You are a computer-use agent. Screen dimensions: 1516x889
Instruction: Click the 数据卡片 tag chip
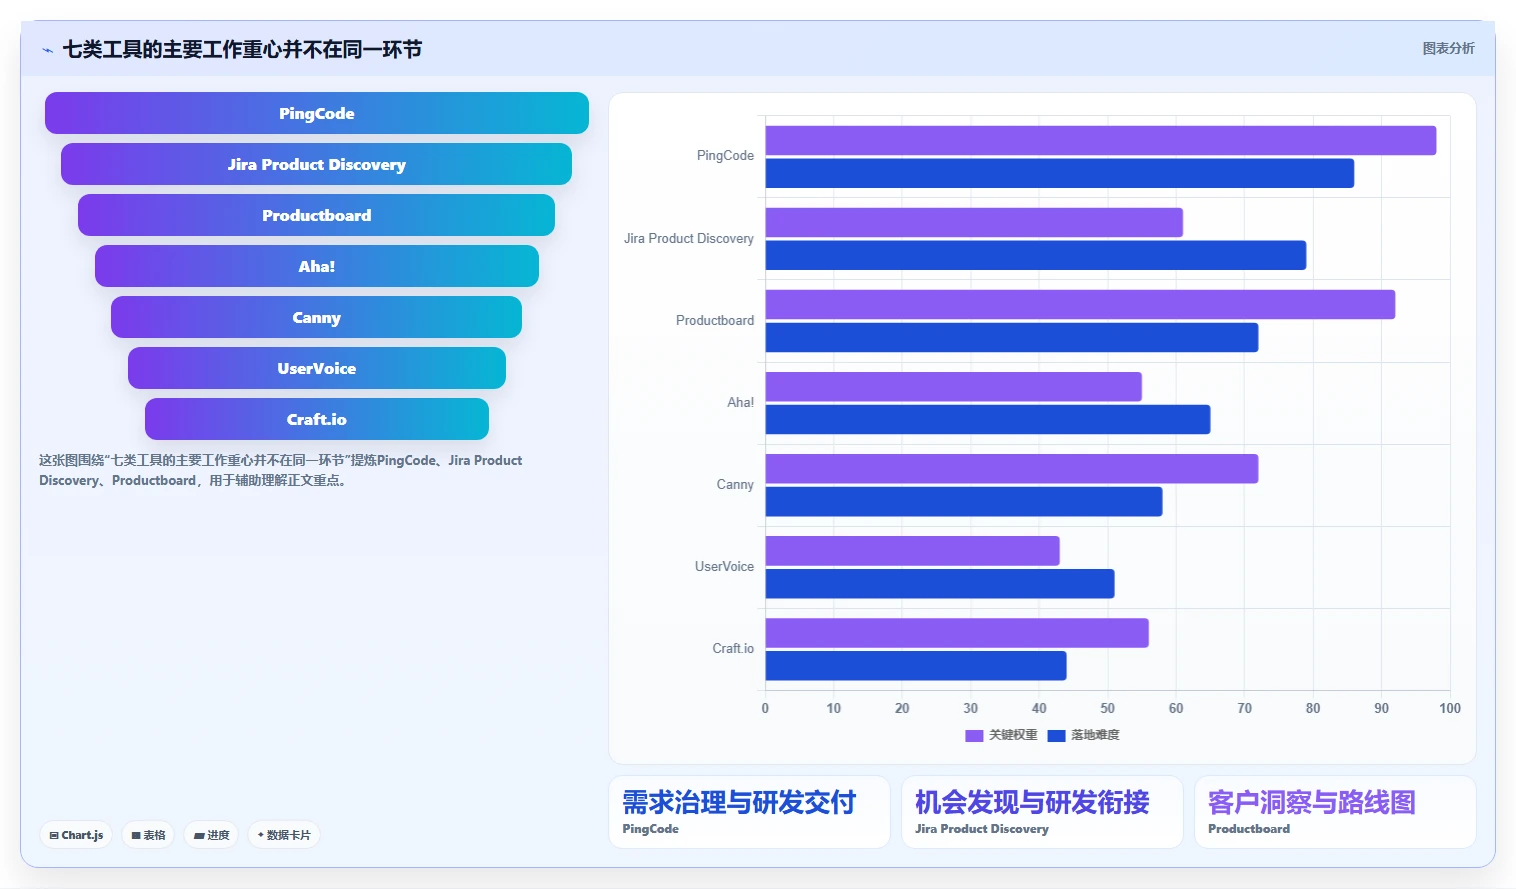coord(284,835)
